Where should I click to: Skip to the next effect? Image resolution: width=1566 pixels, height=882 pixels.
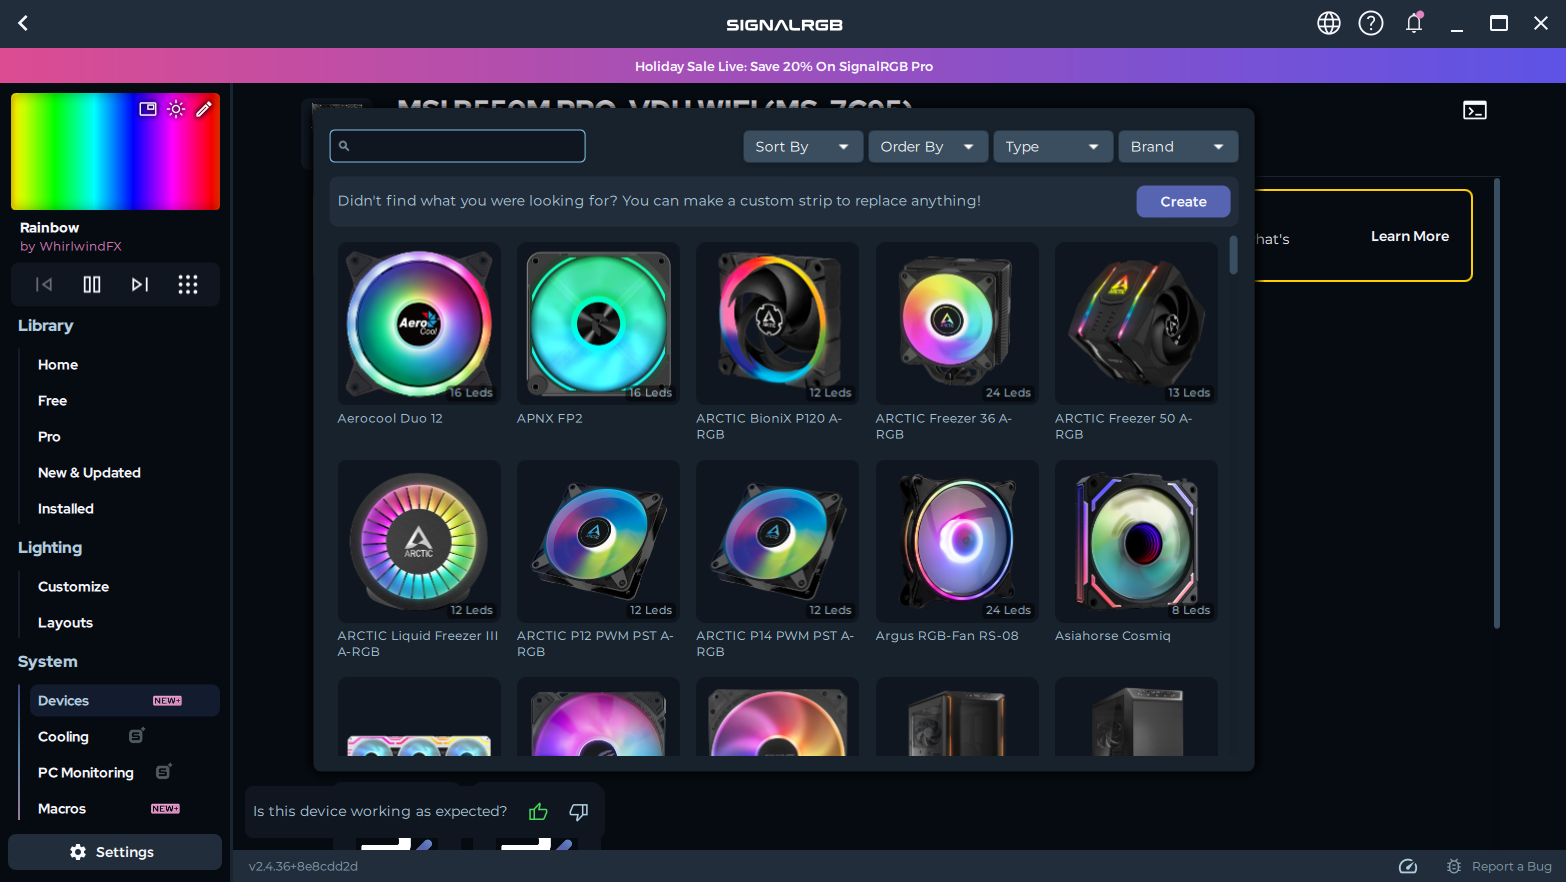click(140, 285)
